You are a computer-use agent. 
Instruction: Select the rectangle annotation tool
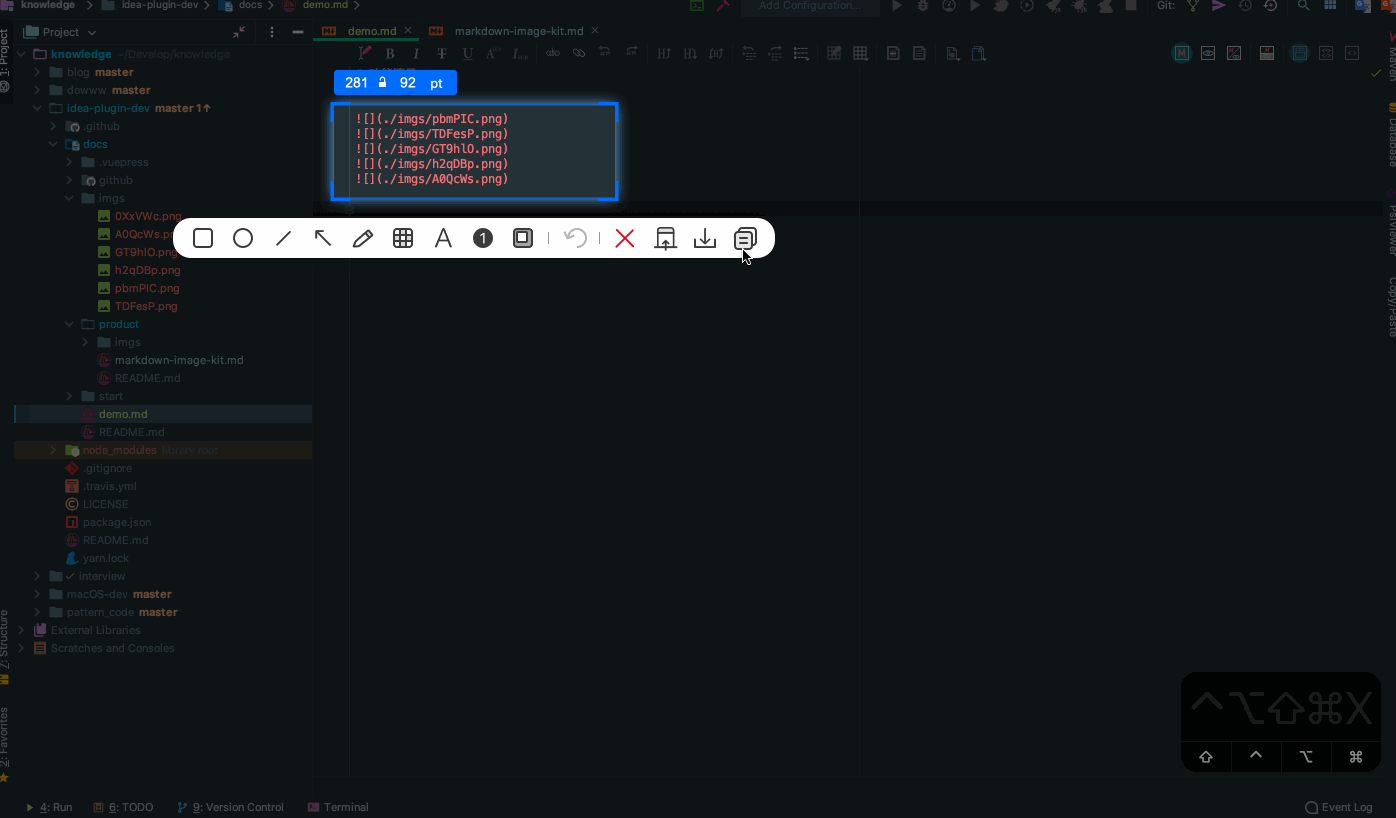[x=203, y=238]
